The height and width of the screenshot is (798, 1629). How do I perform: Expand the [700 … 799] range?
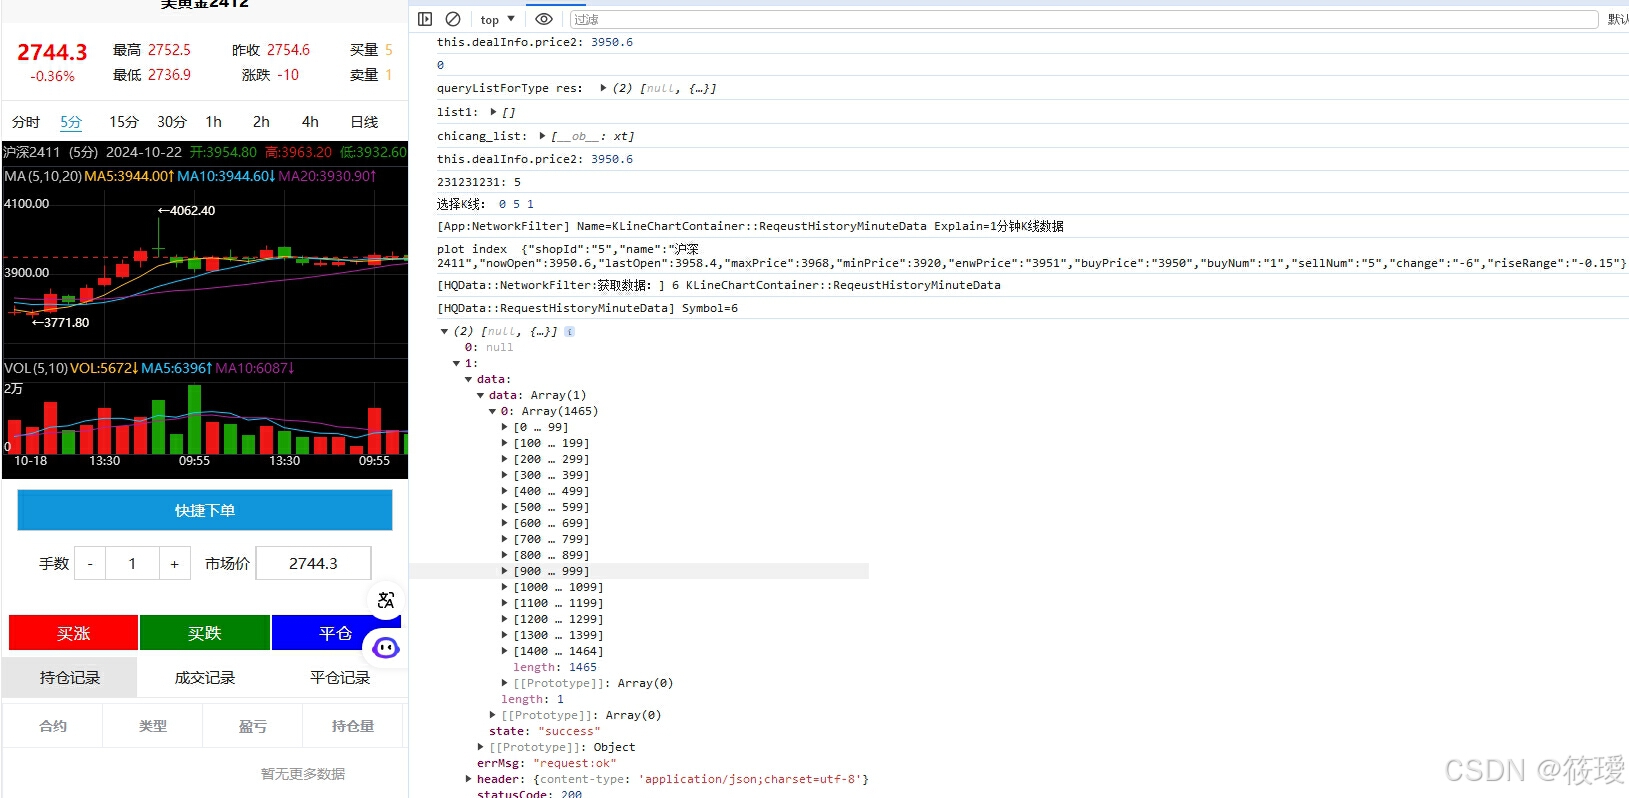504,539
